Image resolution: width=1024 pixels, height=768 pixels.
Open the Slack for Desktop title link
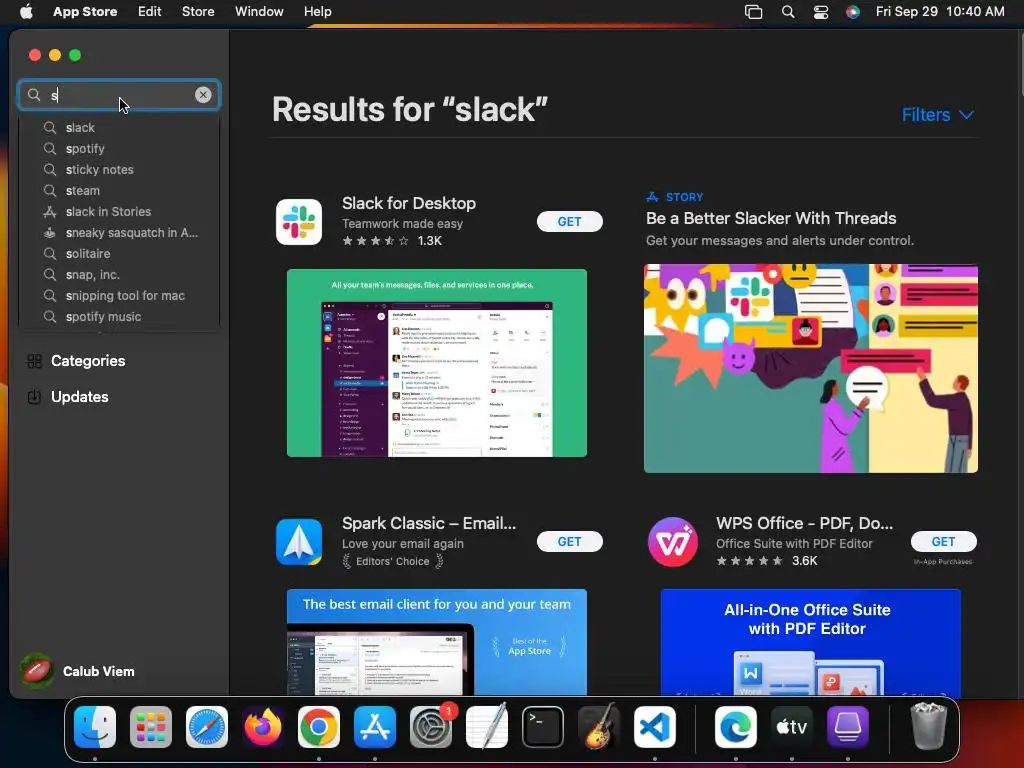click(x=409, y=203)
